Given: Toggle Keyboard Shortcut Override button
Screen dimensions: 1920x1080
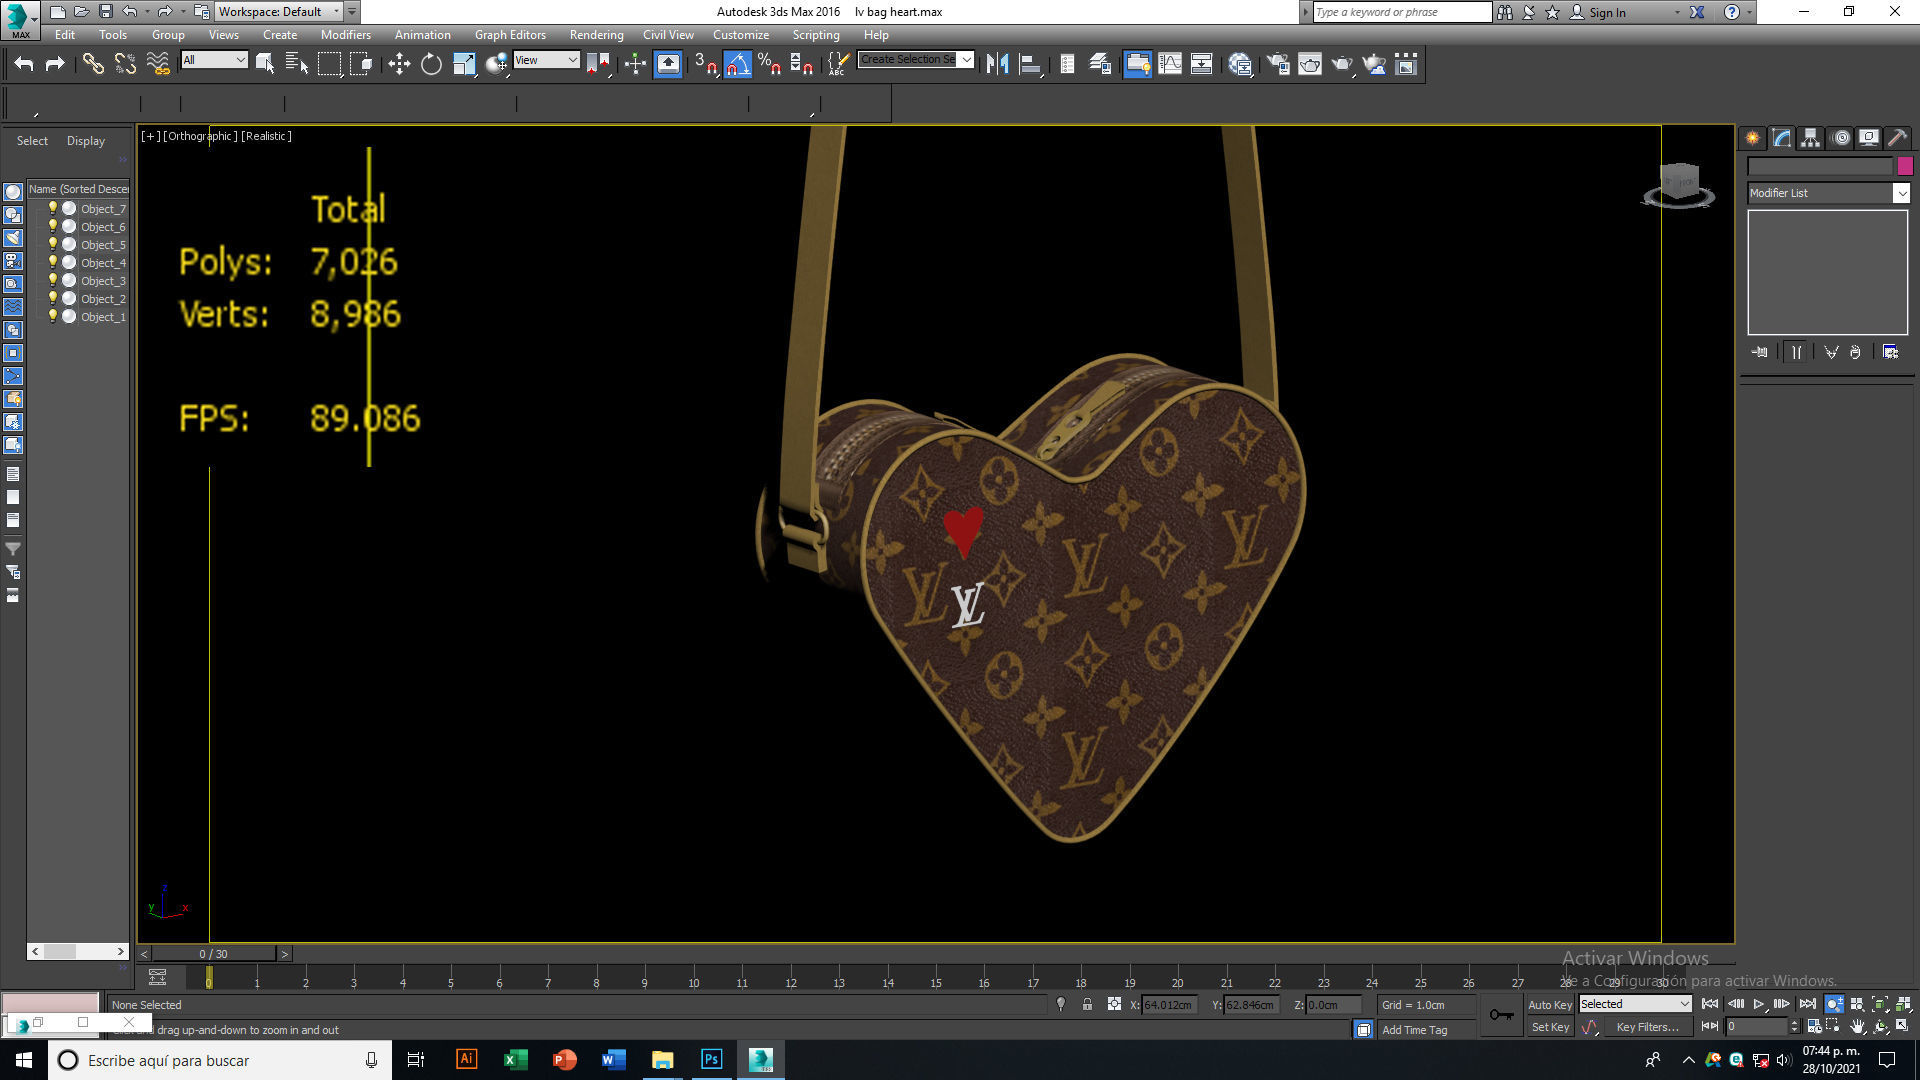Looking at the screenshot, I should [x=668, y=64].
